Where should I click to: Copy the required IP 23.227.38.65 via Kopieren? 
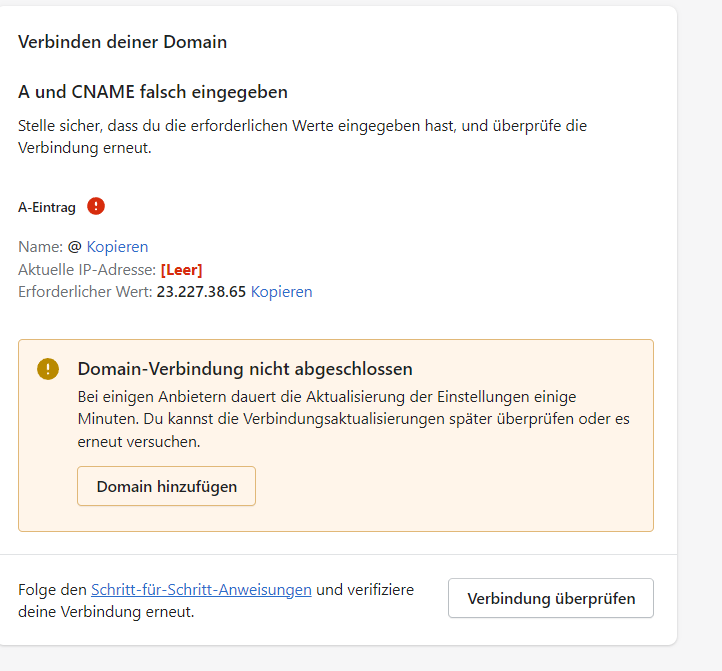click(x=281, y=292)
